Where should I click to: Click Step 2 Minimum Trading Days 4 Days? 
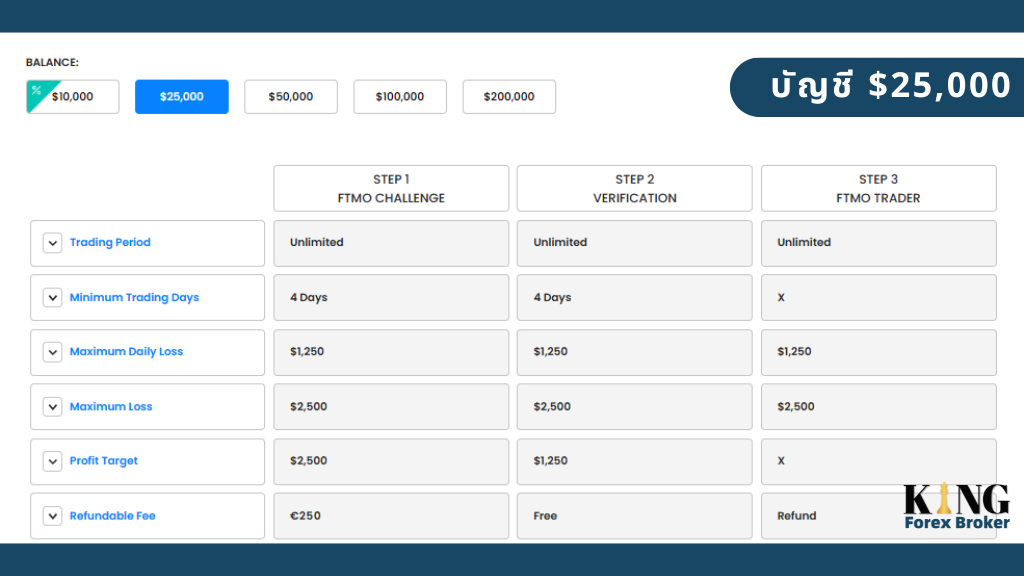point(634,298)
